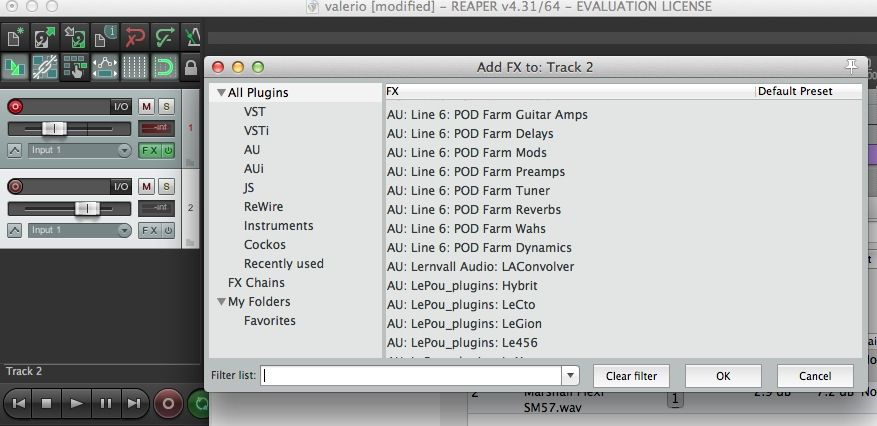The height and width of the screenshot is (426, 877).
Task: Mute track 1
Action: point(147,107)
